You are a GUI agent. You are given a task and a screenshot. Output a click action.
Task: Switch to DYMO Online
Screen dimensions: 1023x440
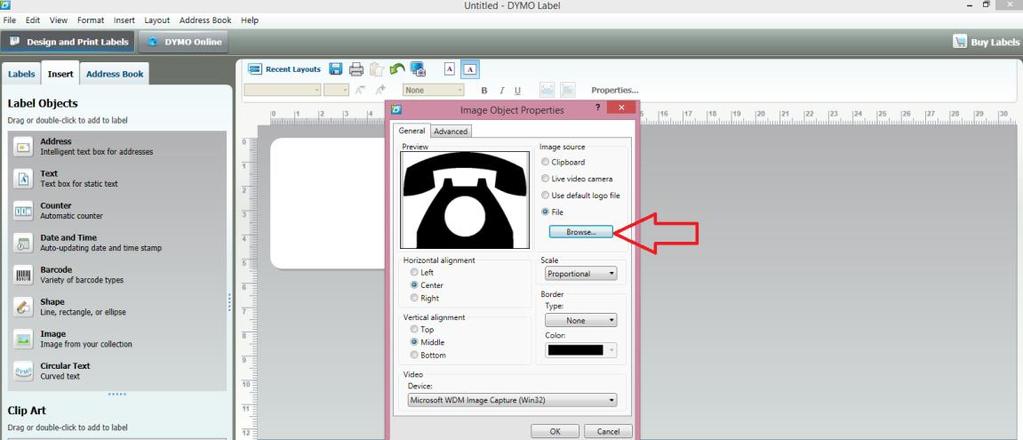pyautogui.click(x=185, y=42)
